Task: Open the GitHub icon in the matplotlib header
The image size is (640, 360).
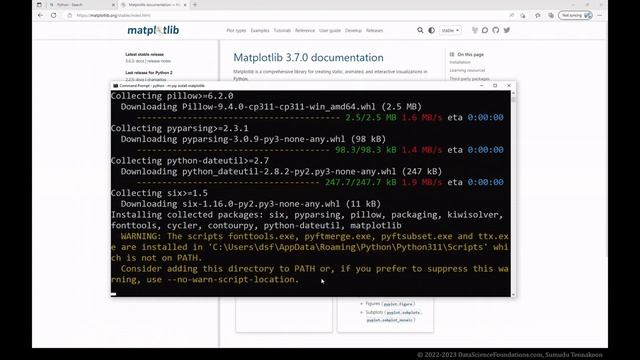Action: (x=496, y=30)
